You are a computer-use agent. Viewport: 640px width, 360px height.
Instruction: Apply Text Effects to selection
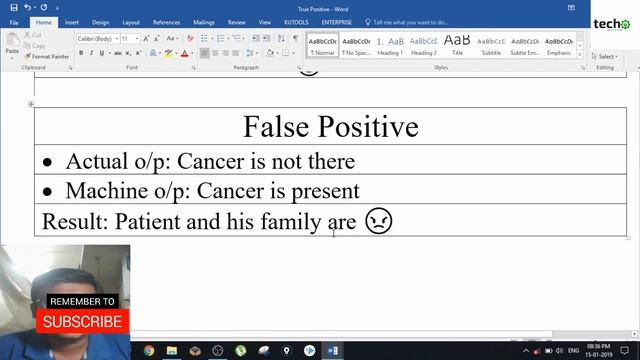153,53
